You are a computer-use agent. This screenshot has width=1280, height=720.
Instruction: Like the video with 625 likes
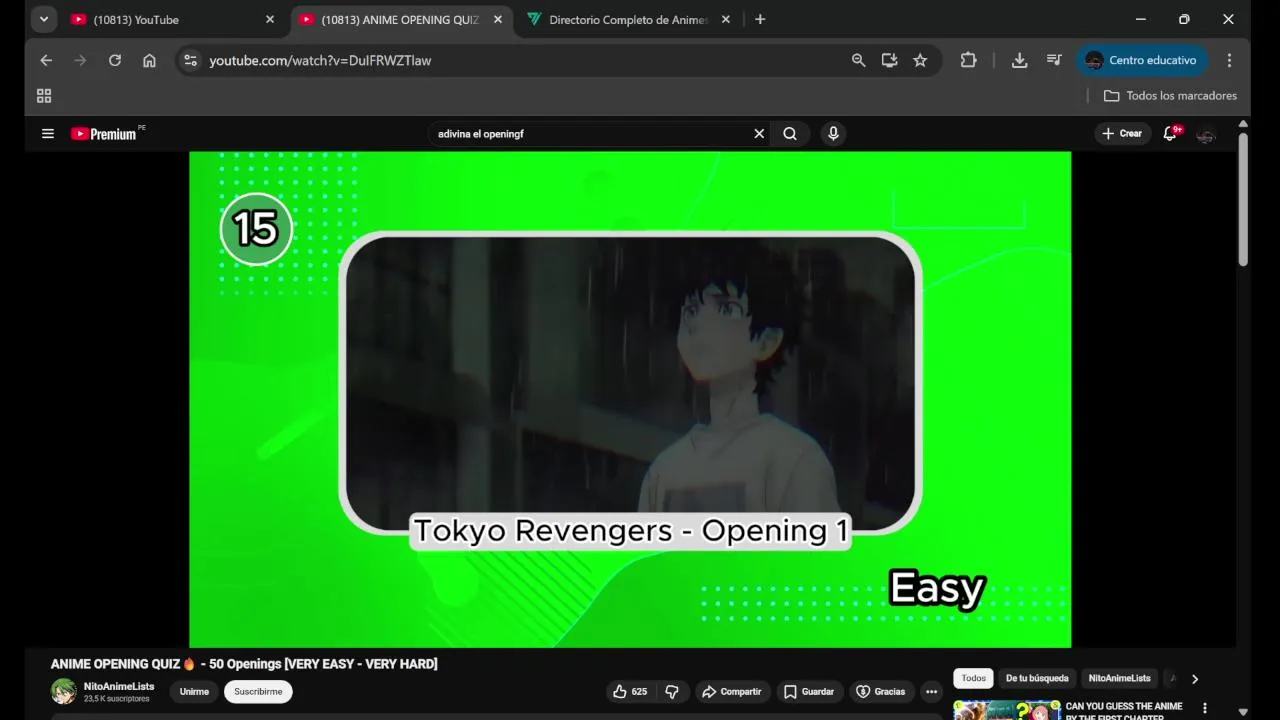630,691
